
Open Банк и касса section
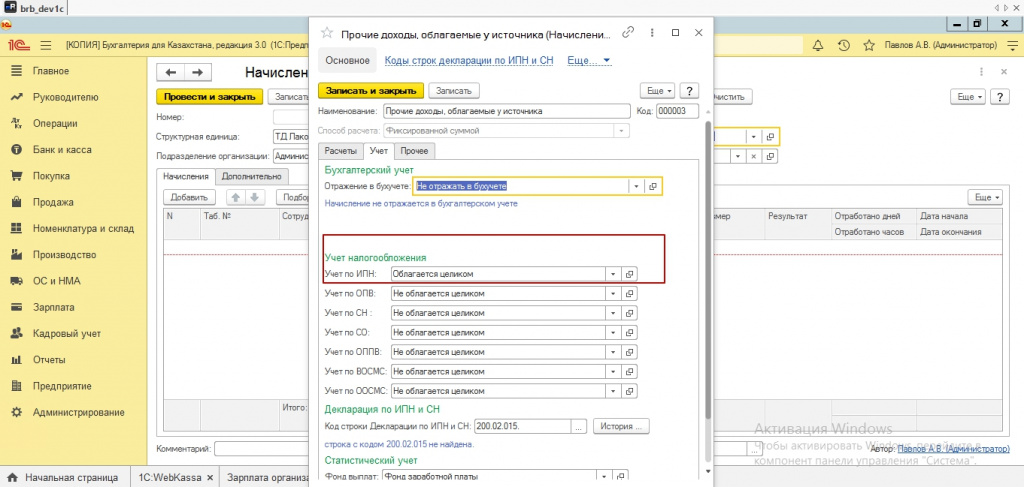pos(62,149)
